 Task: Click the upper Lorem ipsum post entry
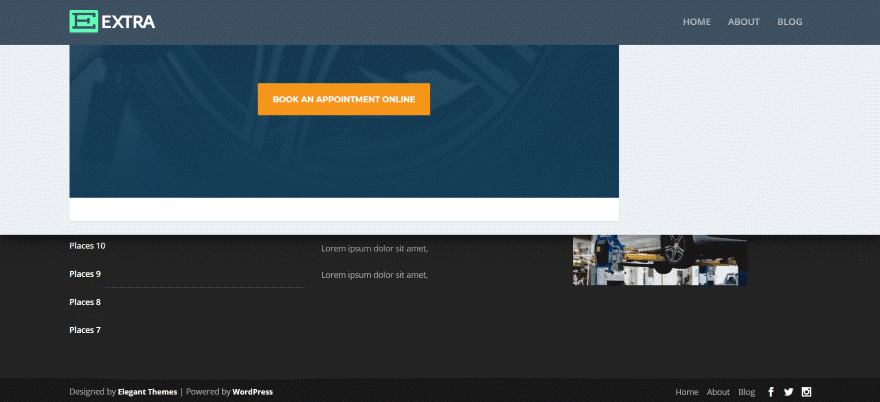374,249
